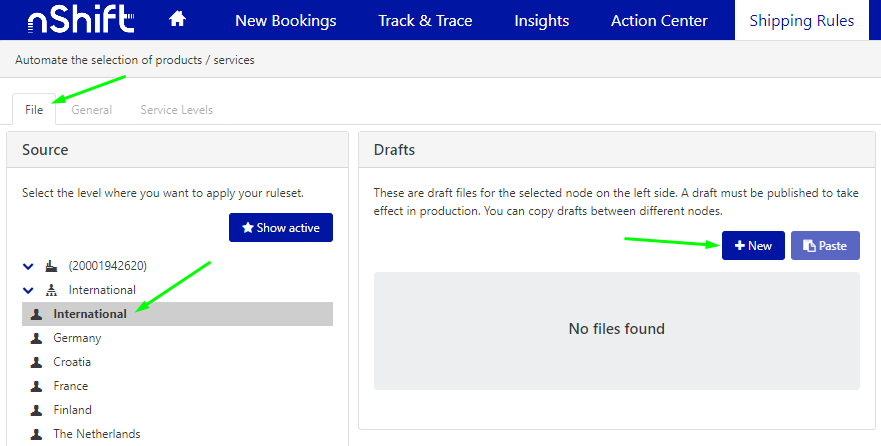Select the highlighted International node
Viewport: 881px width, 446px height.
90,314
